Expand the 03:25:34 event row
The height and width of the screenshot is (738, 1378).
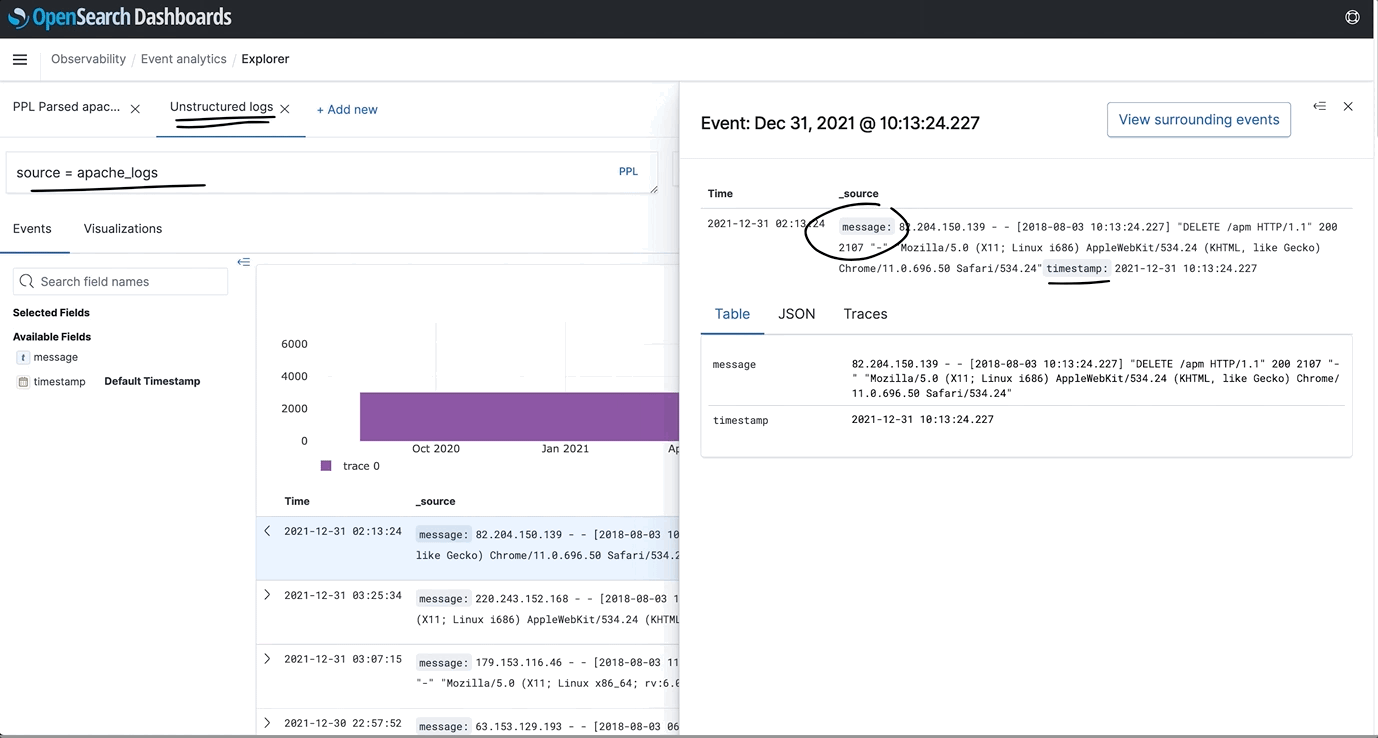267,595
